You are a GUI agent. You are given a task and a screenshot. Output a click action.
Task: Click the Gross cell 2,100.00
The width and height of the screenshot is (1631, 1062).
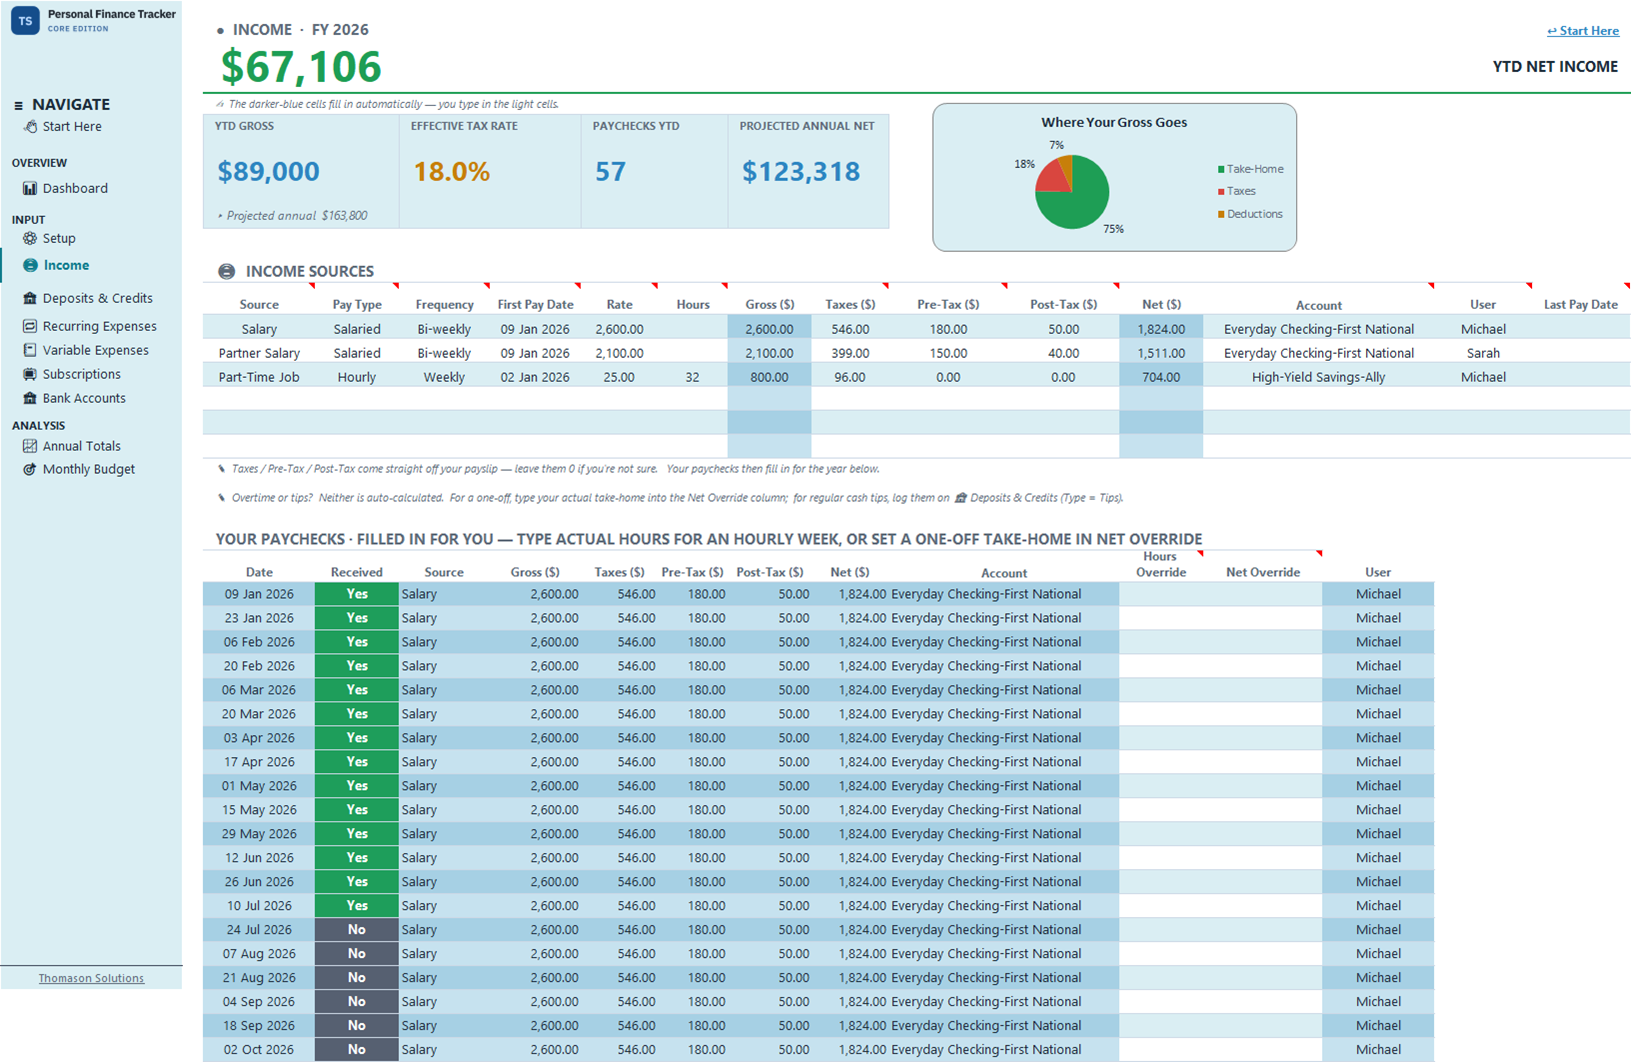[x=769, y=353]
